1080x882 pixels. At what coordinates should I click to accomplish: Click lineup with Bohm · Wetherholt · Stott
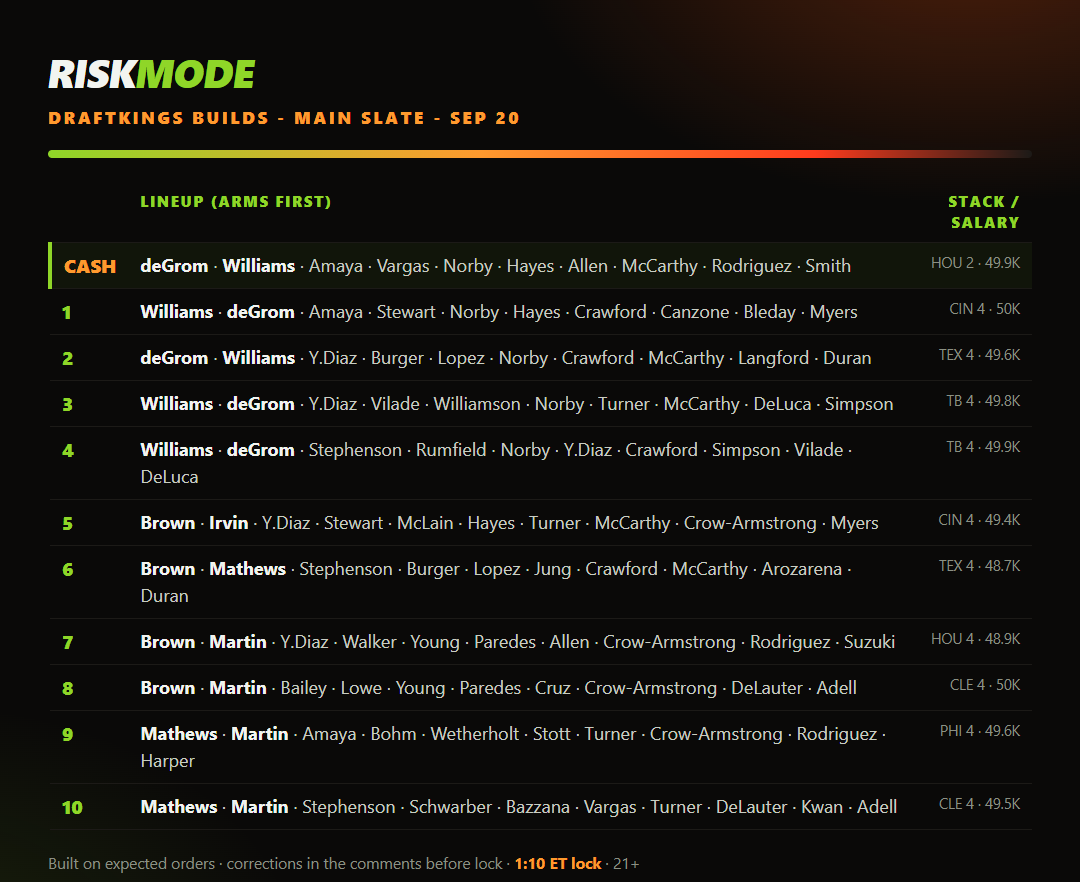tap(513, 748)
